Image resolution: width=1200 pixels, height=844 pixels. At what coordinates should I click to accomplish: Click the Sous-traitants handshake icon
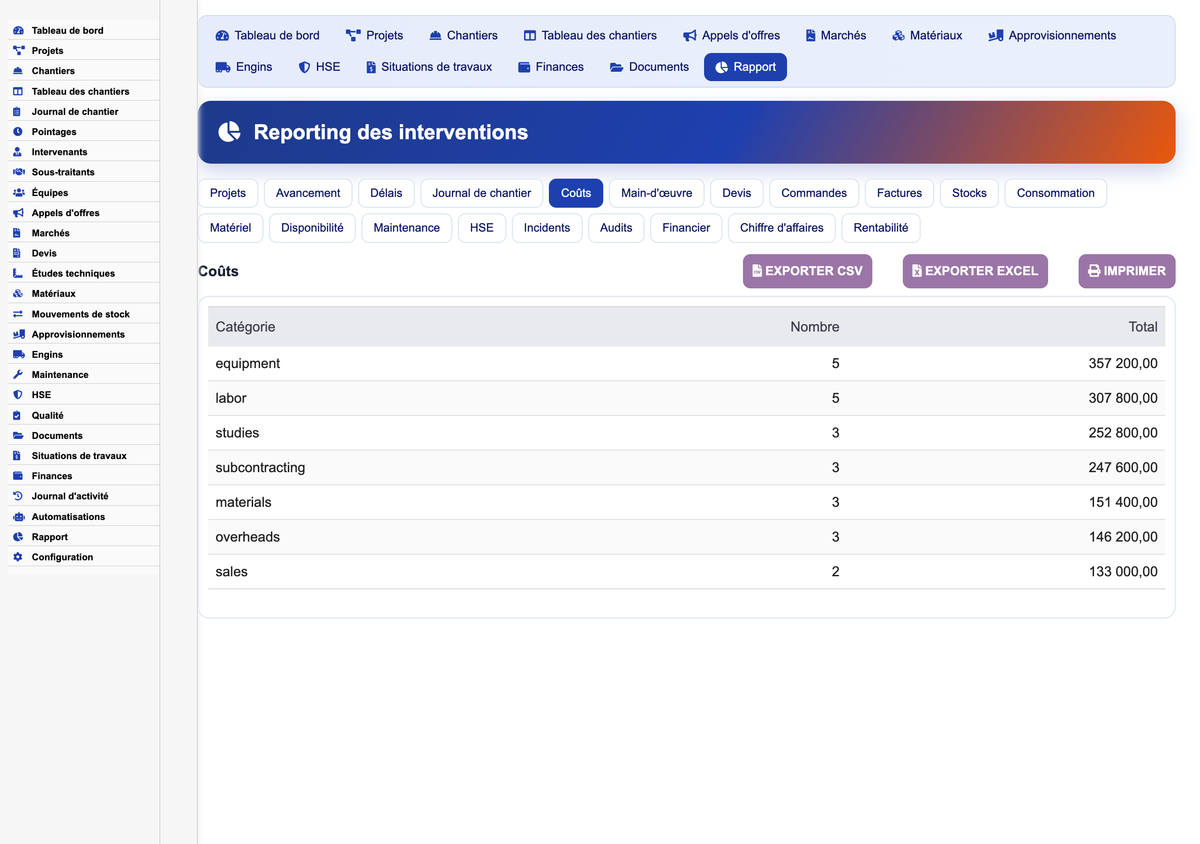[x=18, y=172]
